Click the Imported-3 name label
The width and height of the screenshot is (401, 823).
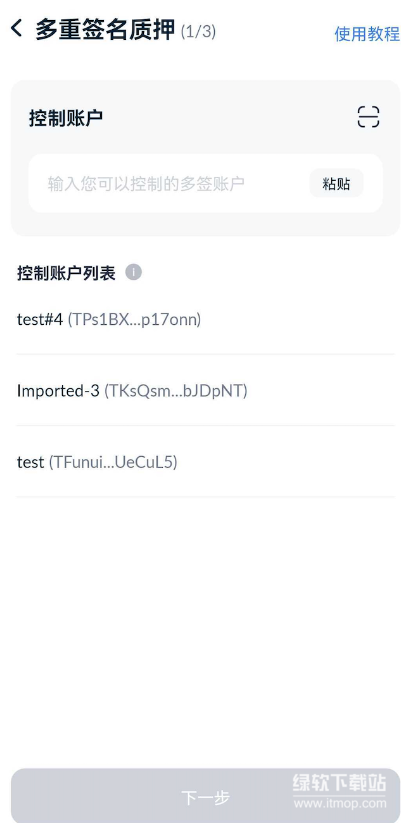pos(58,391)
